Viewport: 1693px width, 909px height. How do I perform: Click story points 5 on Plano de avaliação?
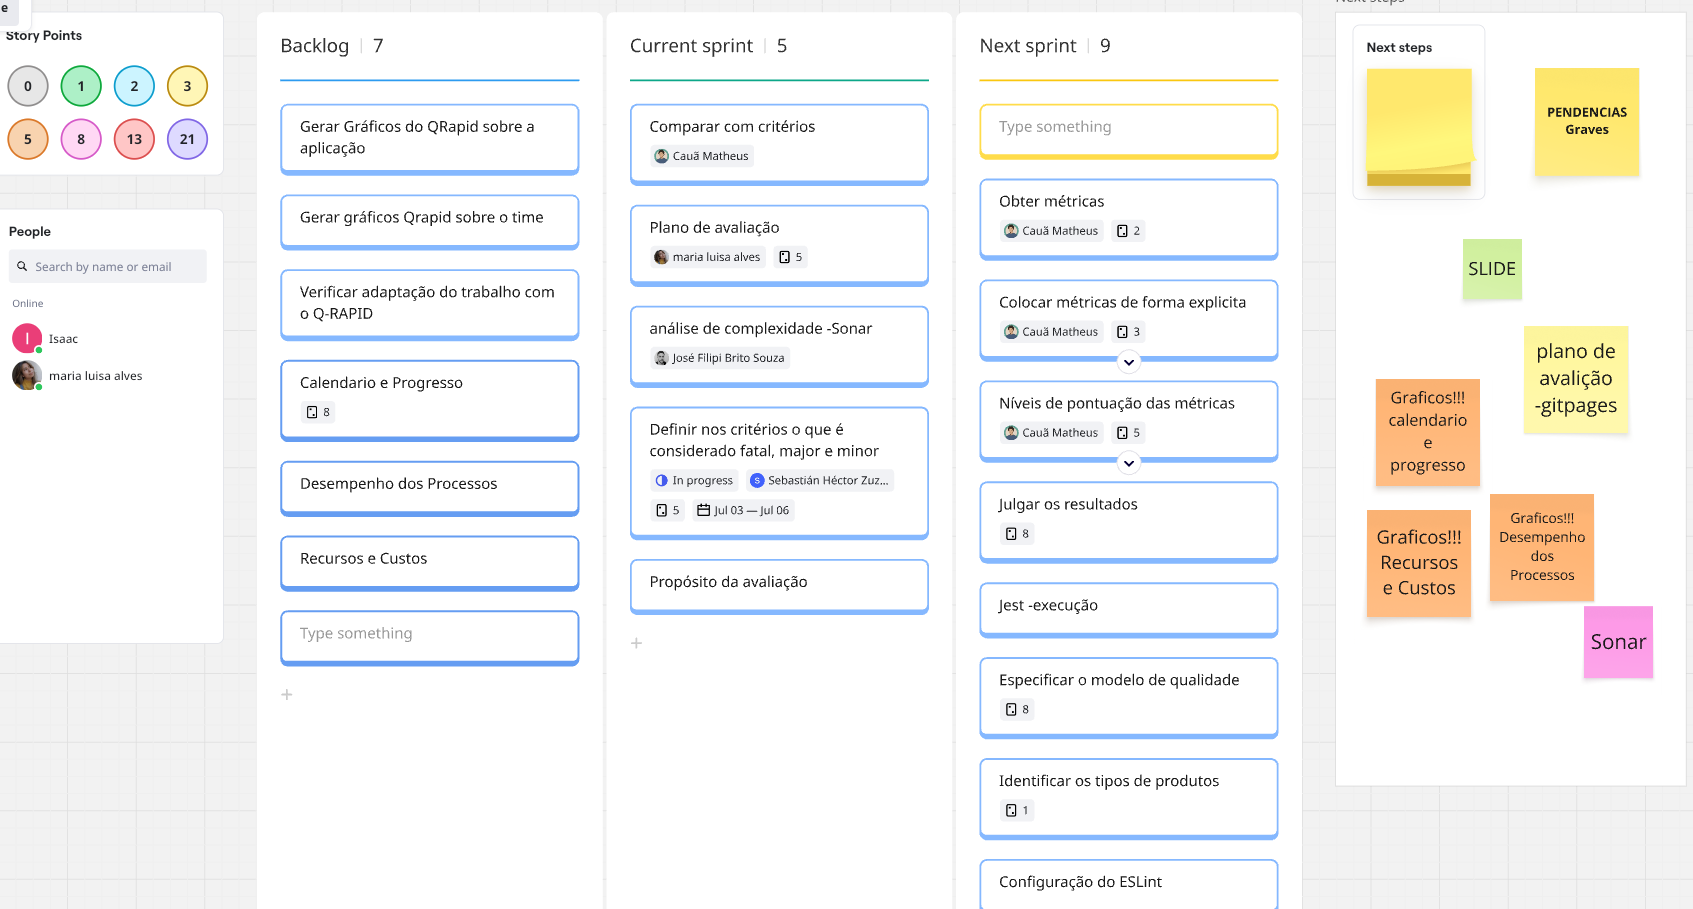coord(791,257)
